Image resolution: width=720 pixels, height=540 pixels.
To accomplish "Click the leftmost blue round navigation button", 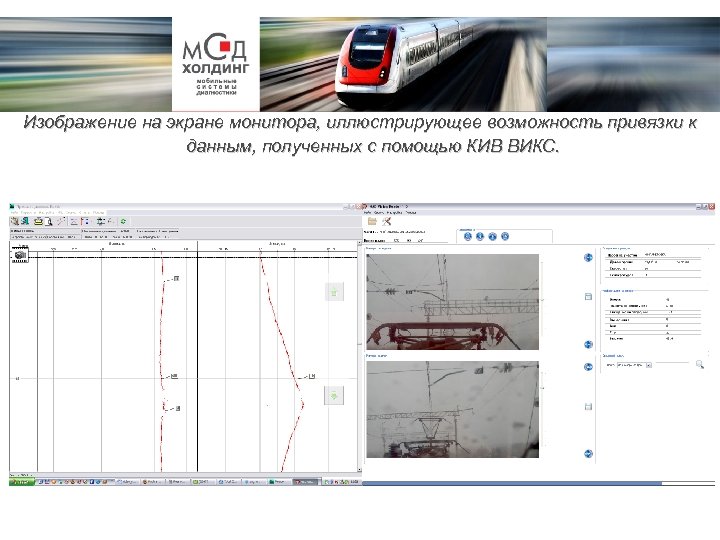I will pyautogui.click(x=467, y=236).
